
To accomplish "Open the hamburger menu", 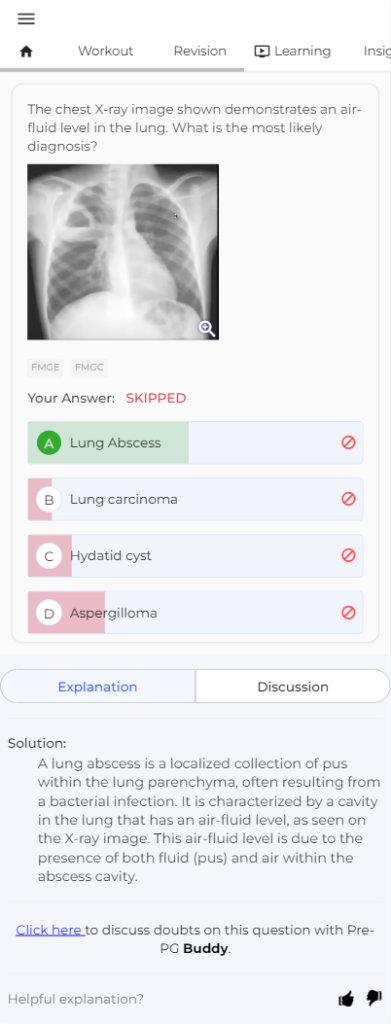I will tap(26, 19).
